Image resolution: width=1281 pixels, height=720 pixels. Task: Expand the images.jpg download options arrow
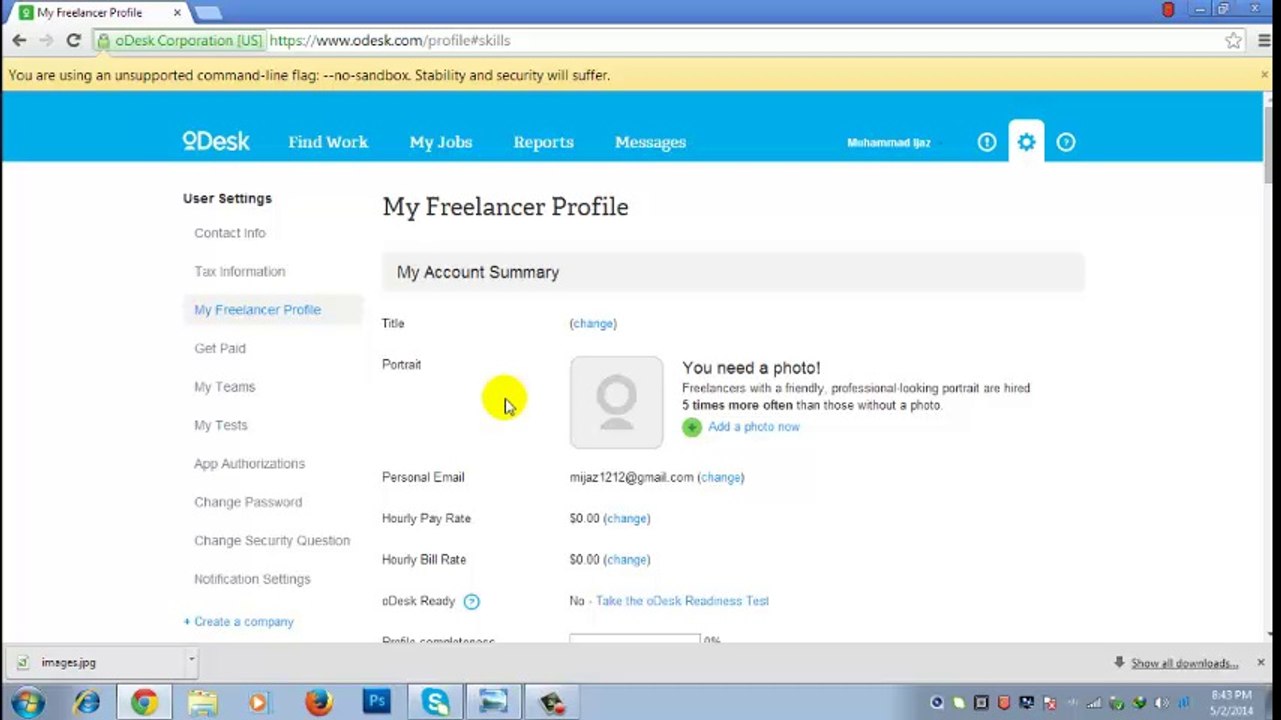click(x=191, y=660)
